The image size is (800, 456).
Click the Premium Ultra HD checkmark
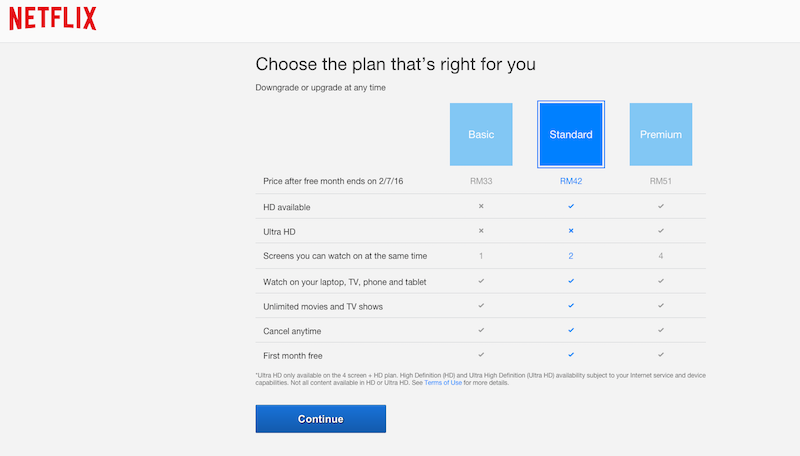(x=660, y=230)
